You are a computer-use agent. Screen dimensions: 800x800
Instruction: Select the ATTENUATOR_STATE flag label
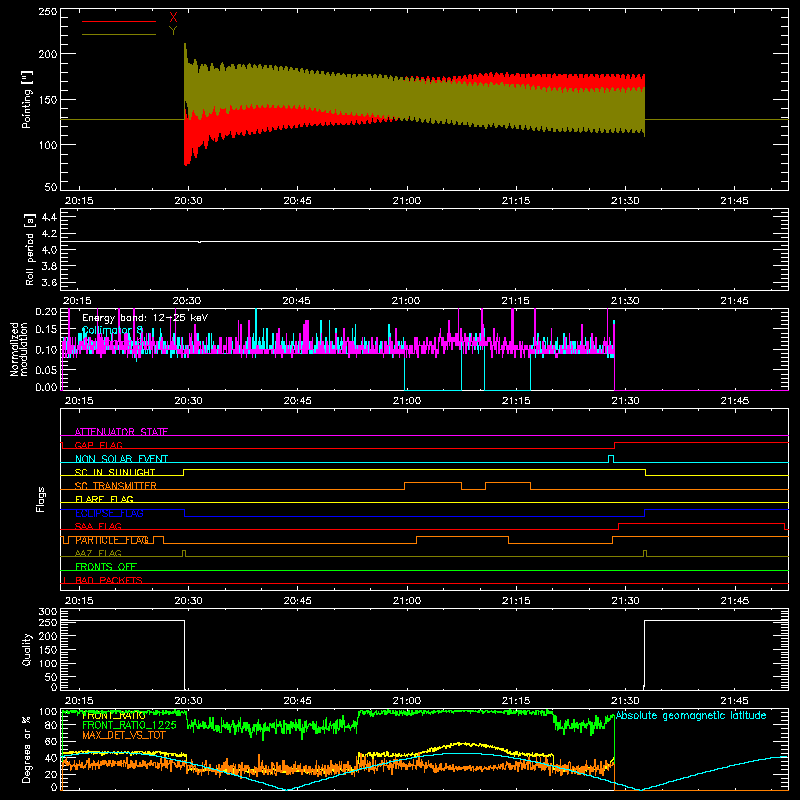pos(121,432)
